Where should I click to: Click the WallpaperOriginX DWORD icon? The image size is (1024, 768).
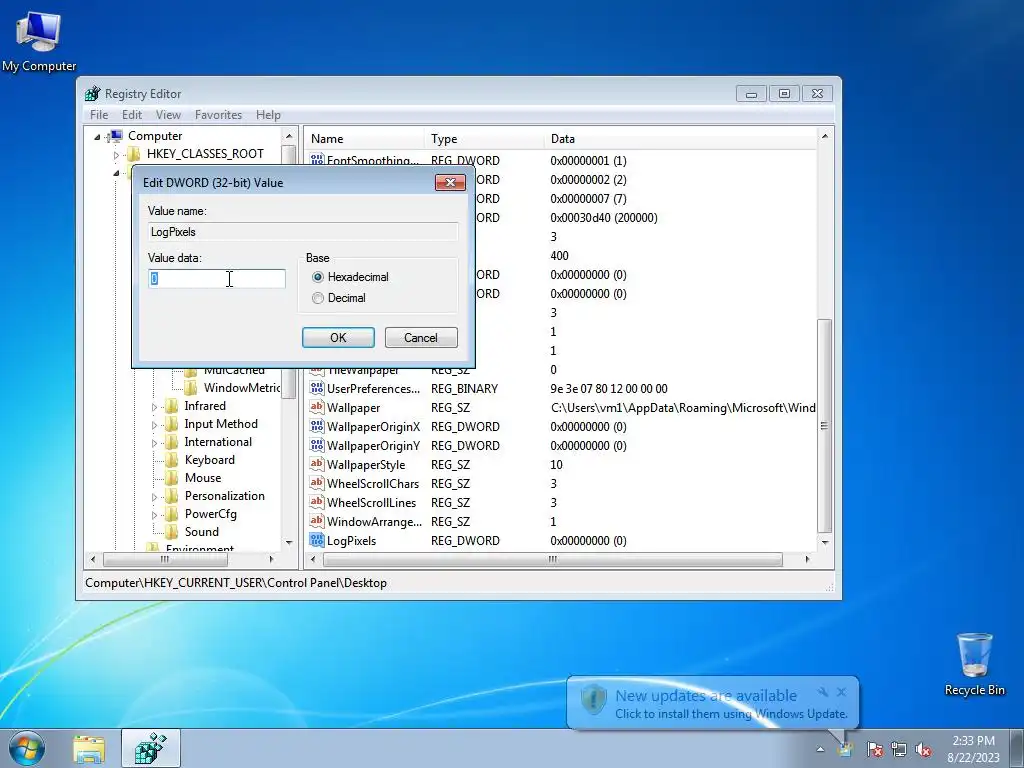pyautogui.click(x=317, y=426)
